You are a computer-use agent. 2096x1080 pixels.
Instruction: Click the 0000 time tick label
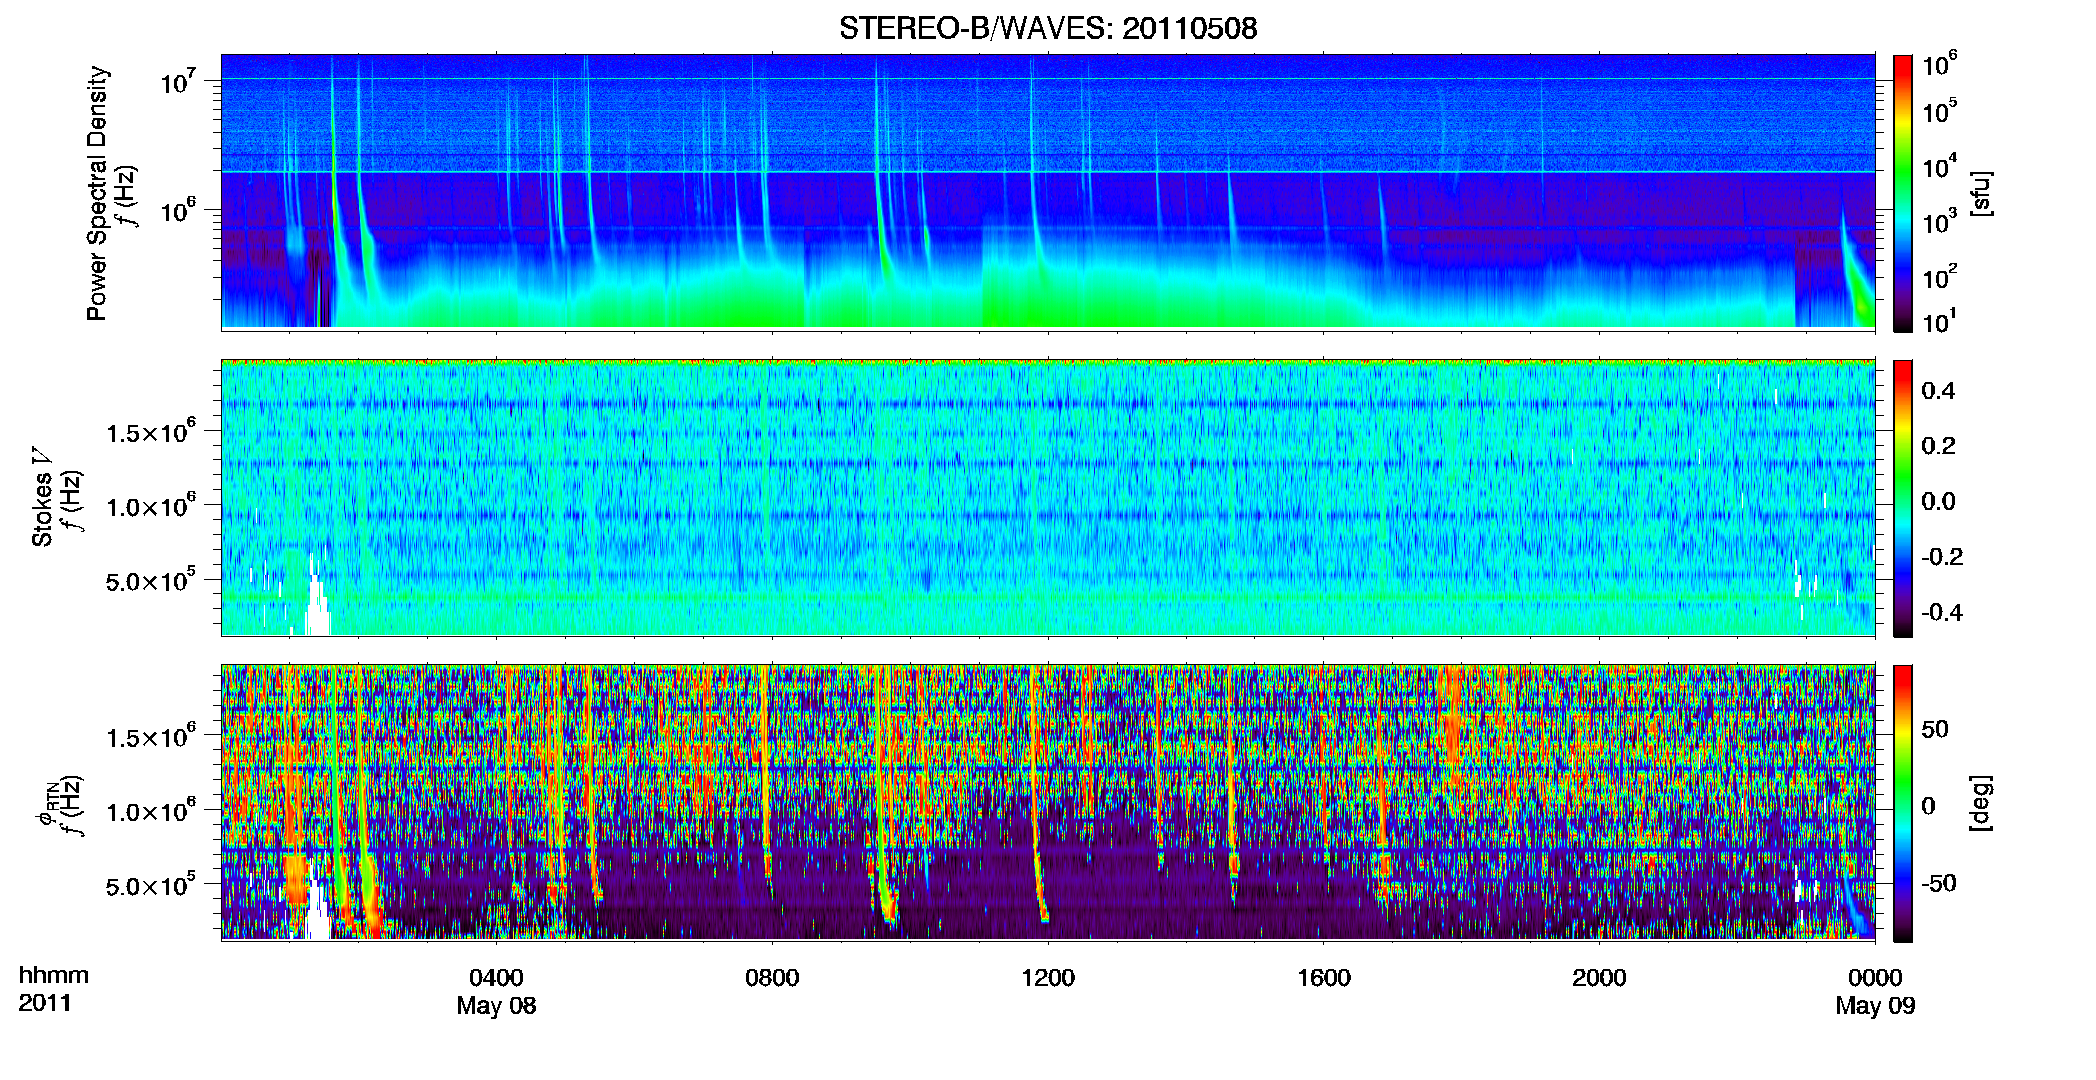tap(1875, 978)
